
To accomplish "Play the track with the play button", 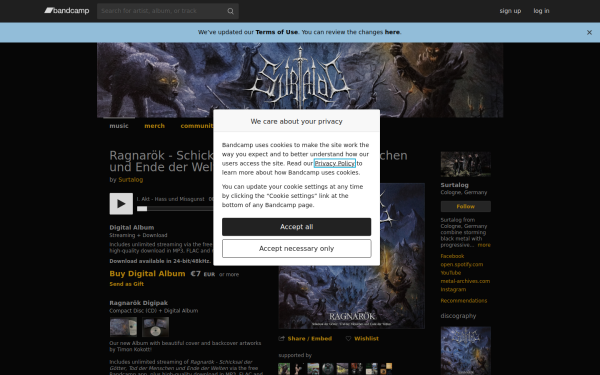I will click(x=121, y=204).
